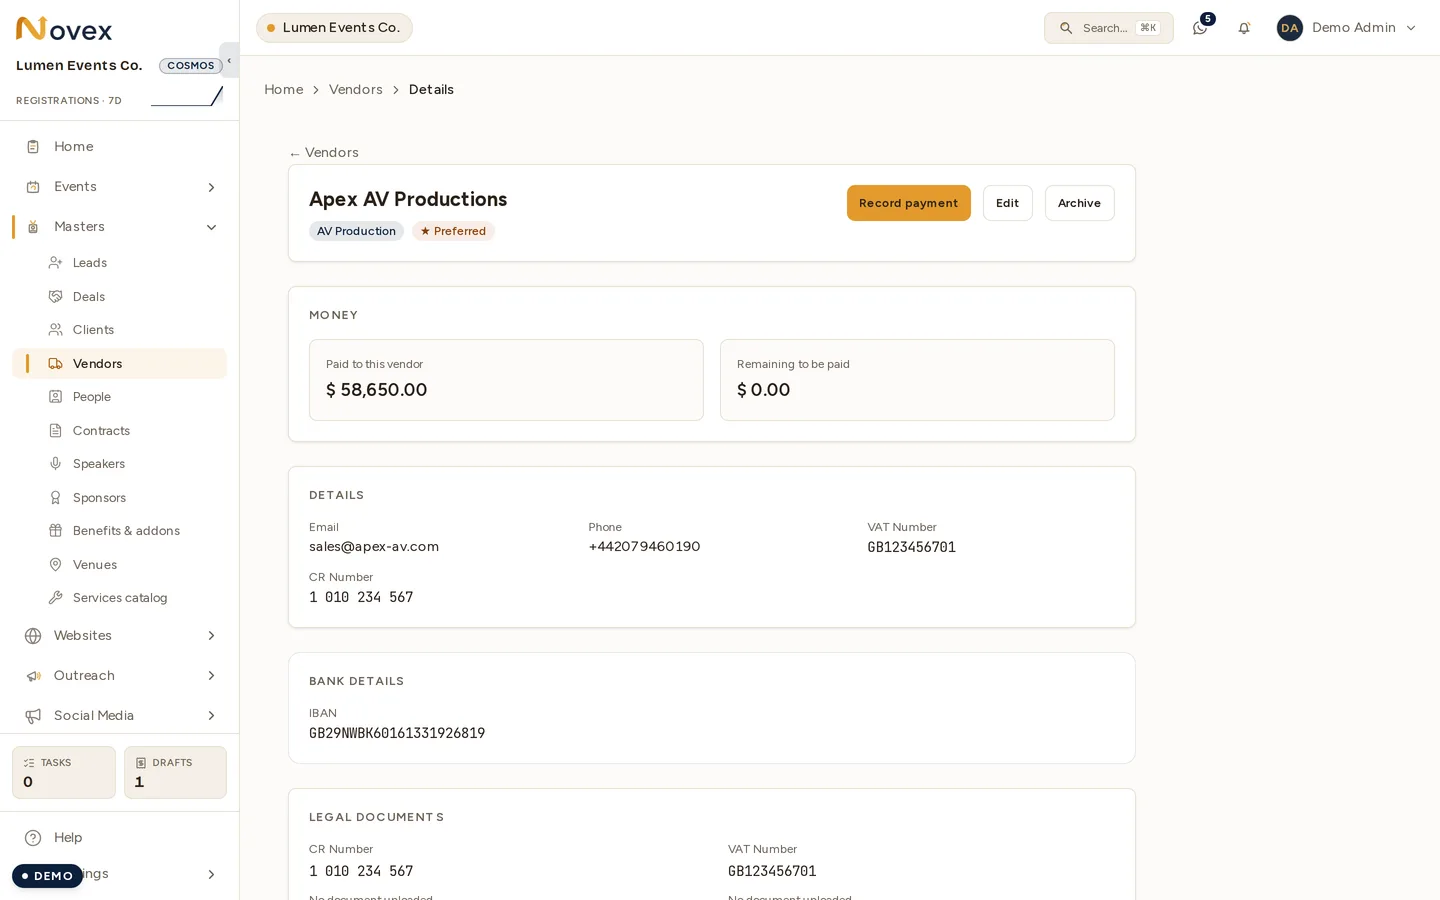Click the Sponsors award icon
This screenshot has height=900, width=1440.
pos(56,498)
